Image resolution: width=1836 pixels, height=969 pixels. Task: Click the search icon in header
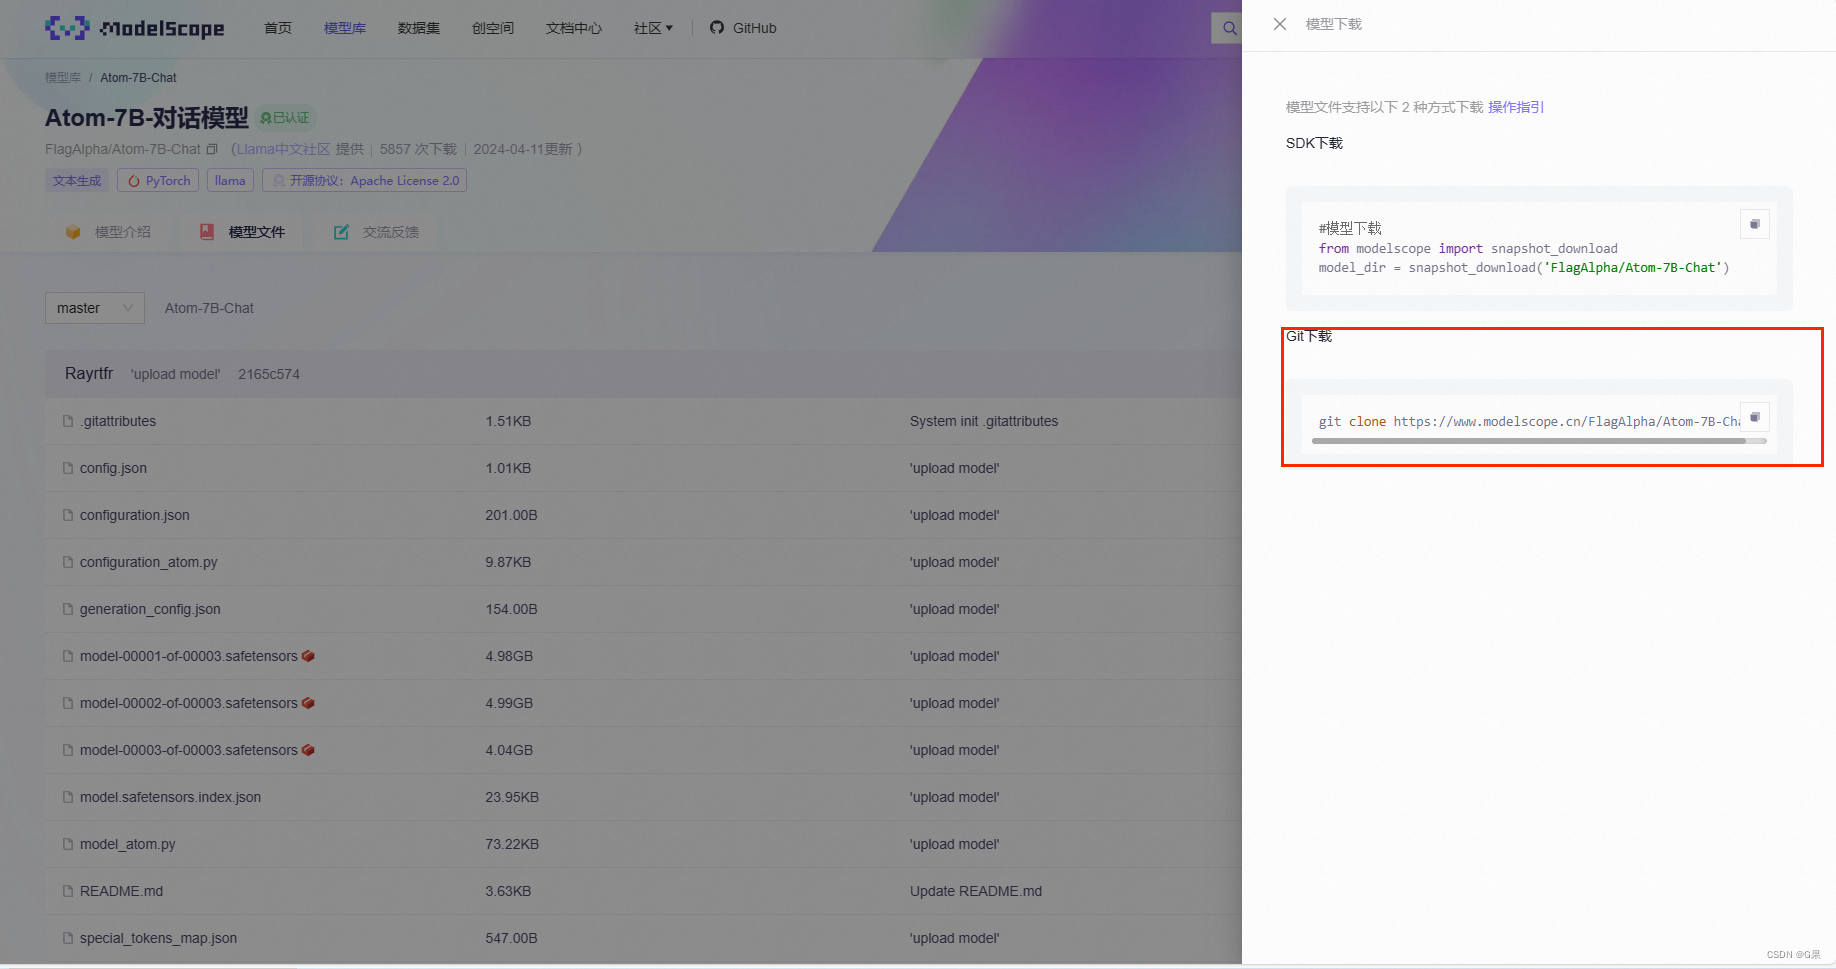(1229, 28)
